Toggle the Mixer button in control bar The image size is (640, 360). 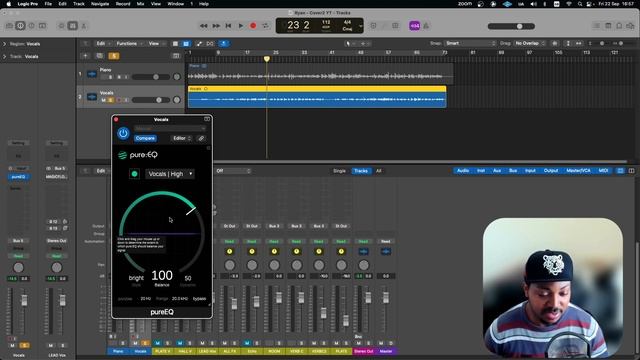coord(73,26)
